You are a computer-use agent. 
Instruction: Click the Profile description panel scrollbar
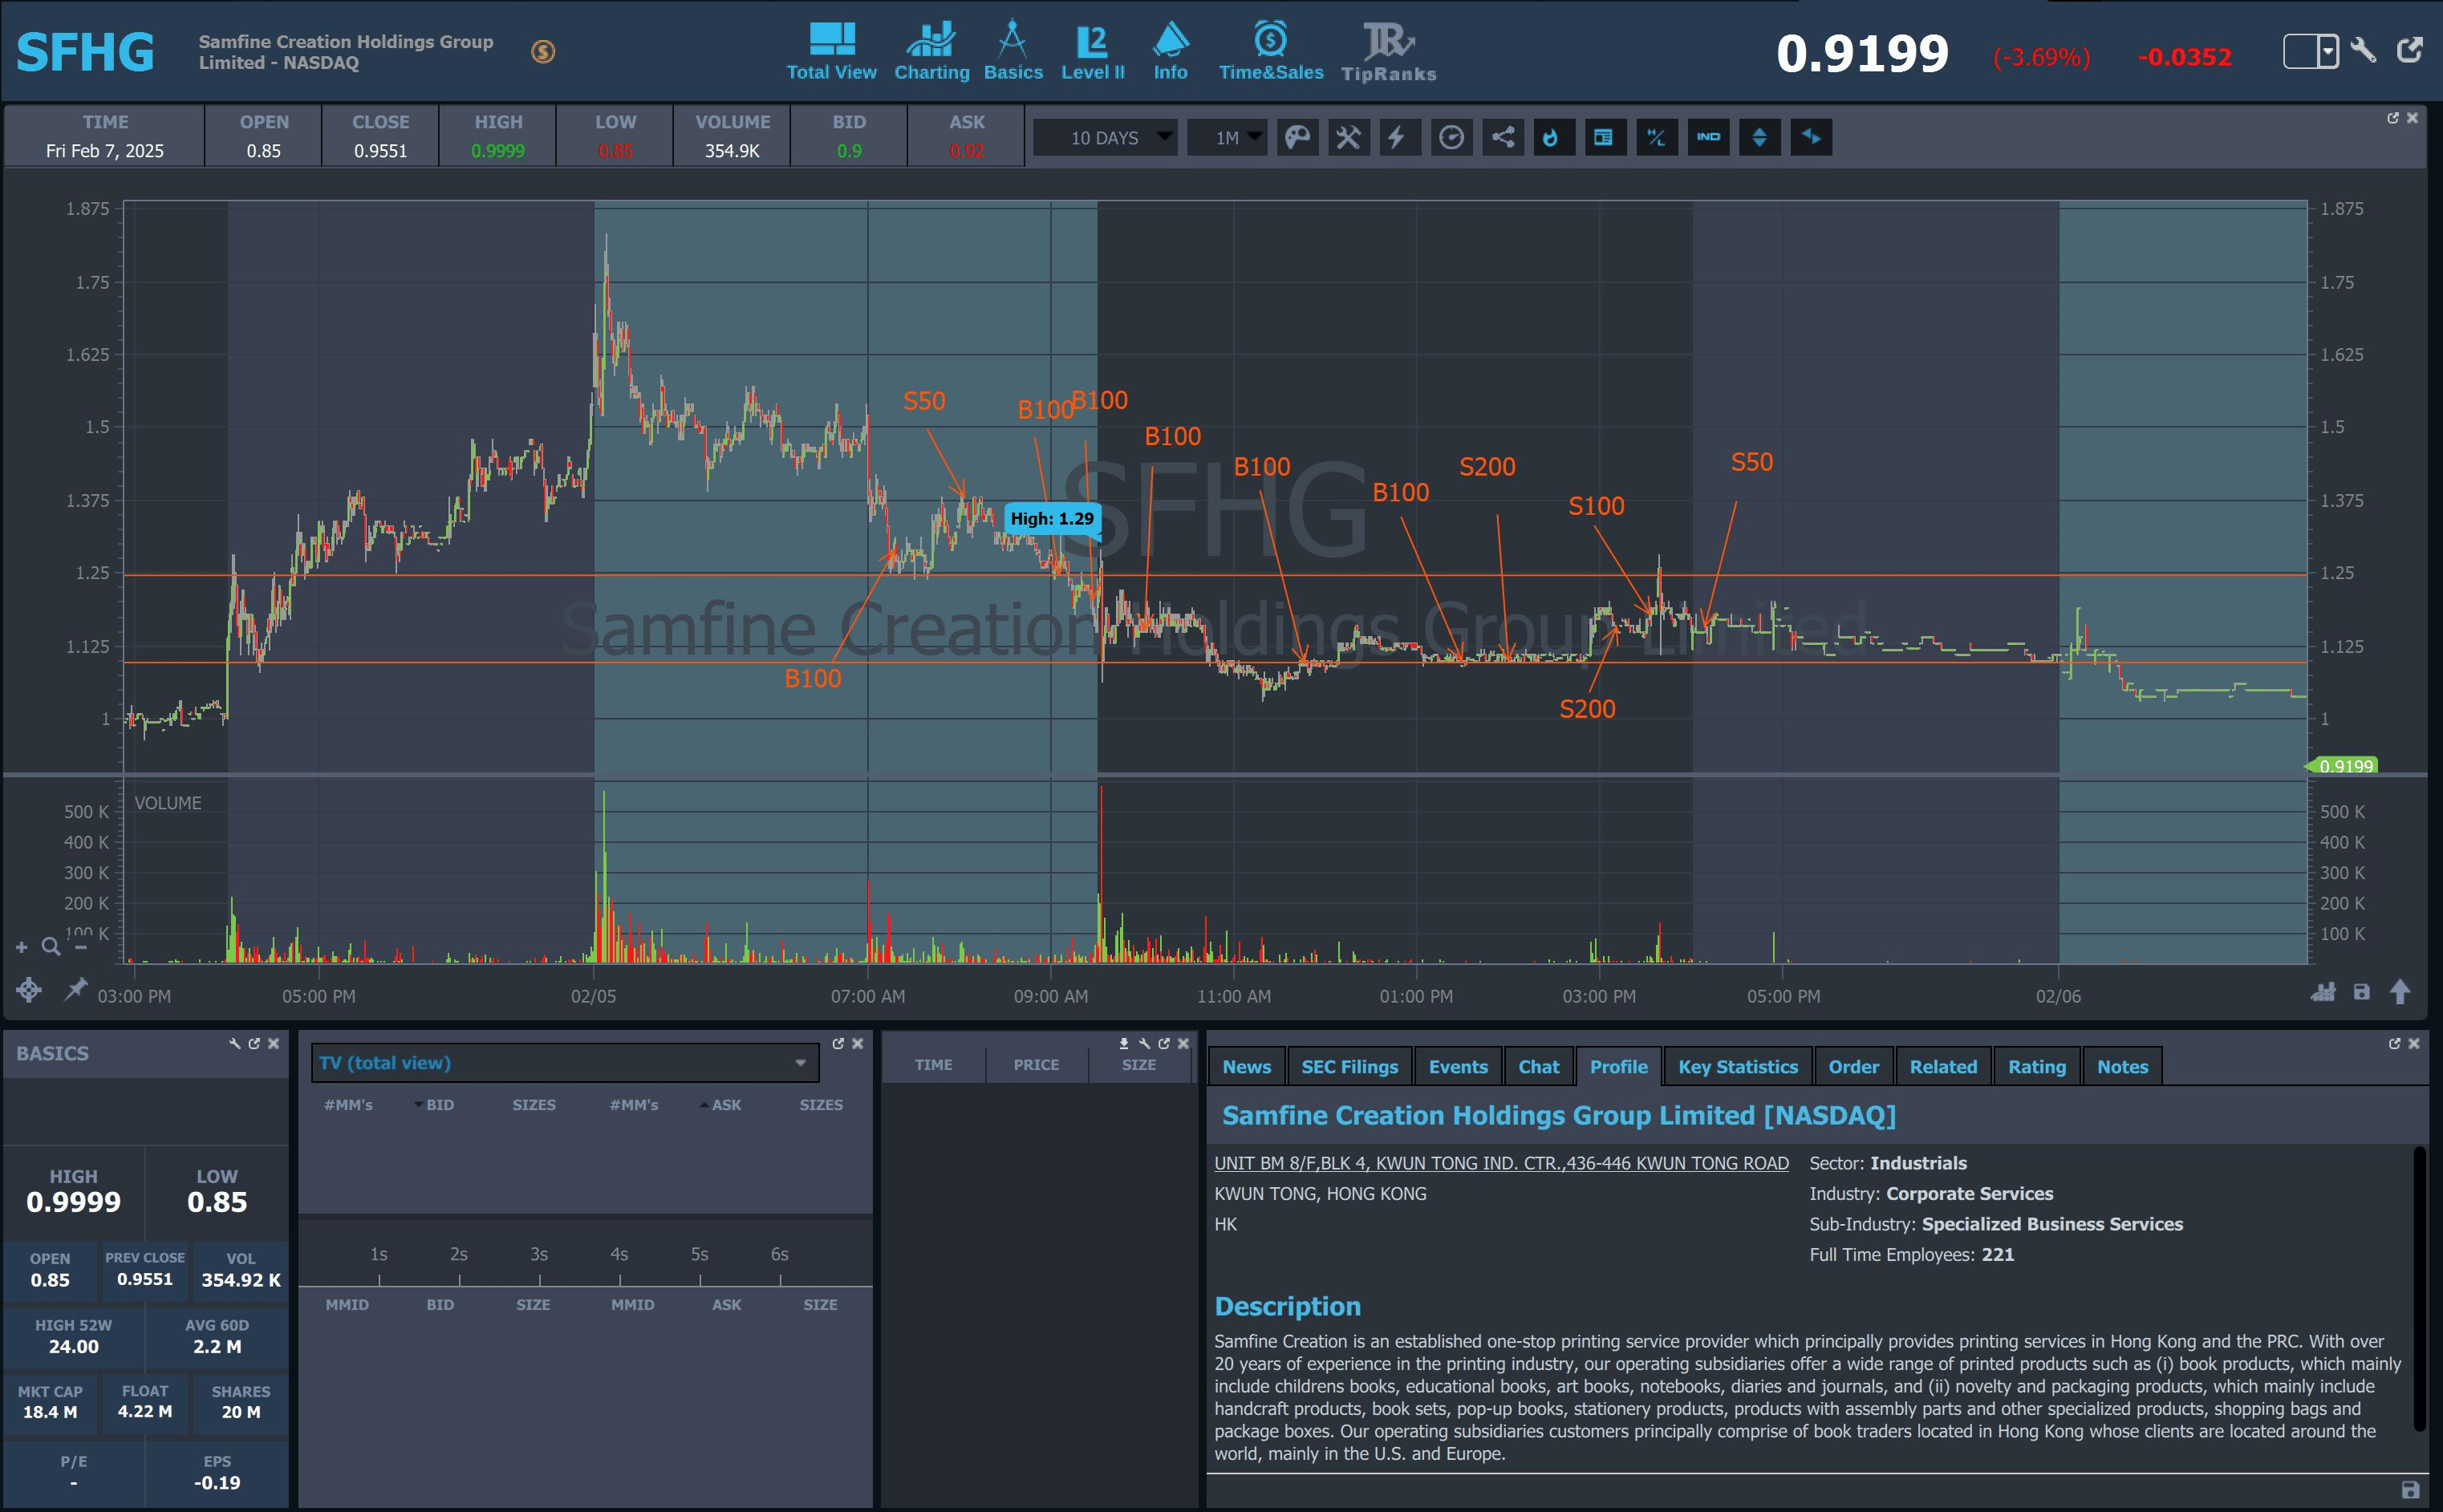click(x=2420, y=1290)
